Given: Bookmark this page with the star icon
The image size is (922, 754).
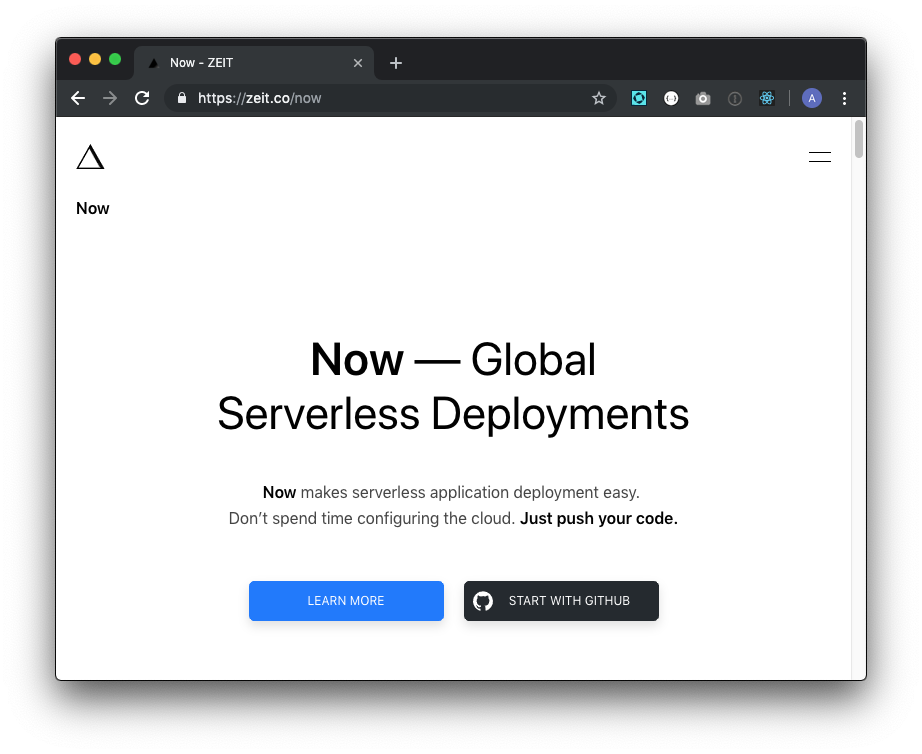Looking at the screenshot, I should click(599, 98).
